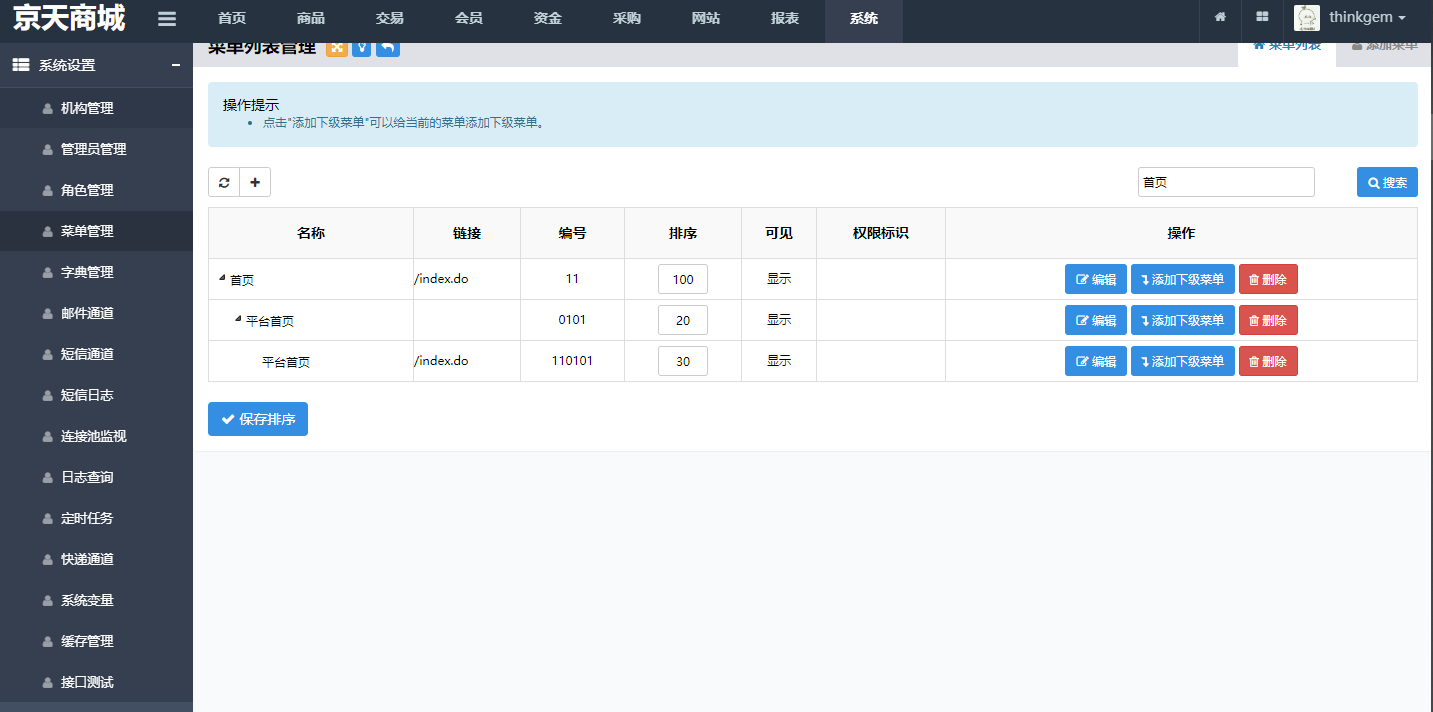
Task: Click 编辑 in the row with code 0101
Action: coord(1096,320)
